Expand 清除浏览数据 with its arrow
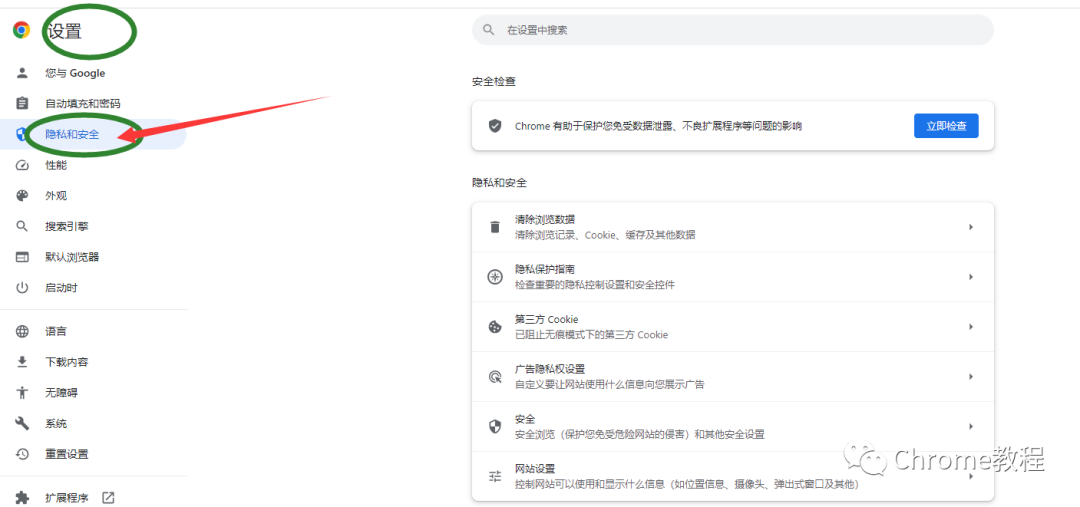Viewport: 1080px width, 507px height. [970, 227]
